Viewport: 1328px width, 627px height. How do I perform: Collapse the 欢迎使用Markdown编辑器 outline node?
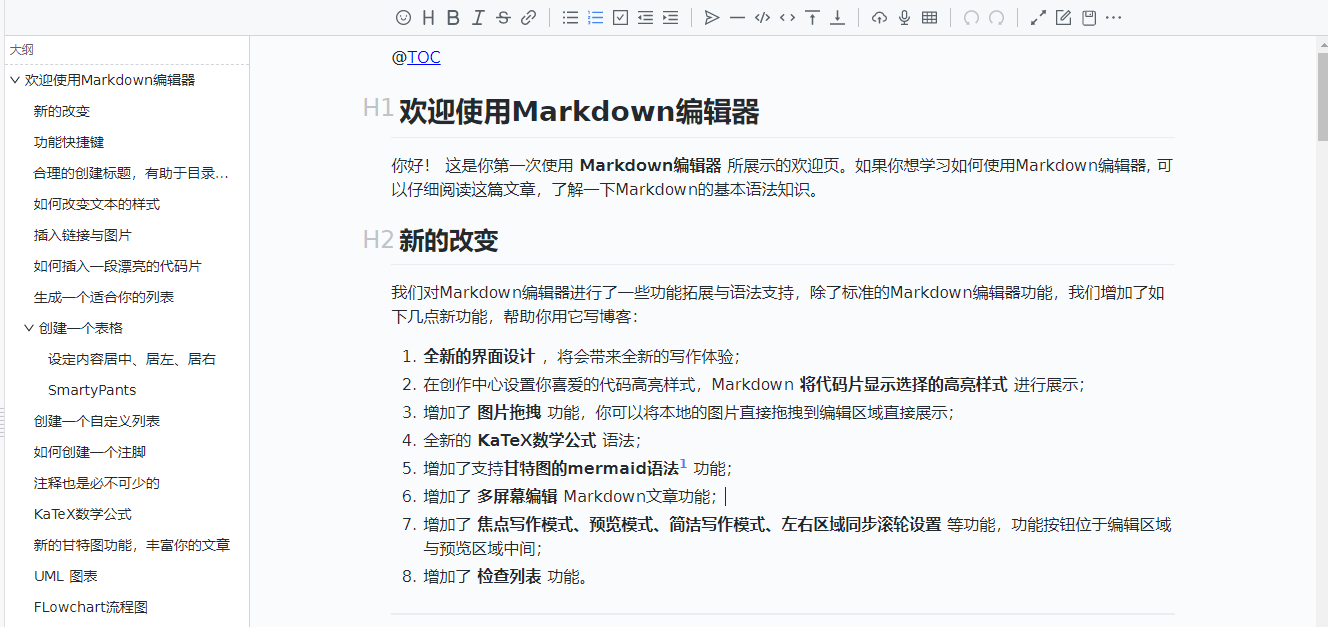(14, 80)
